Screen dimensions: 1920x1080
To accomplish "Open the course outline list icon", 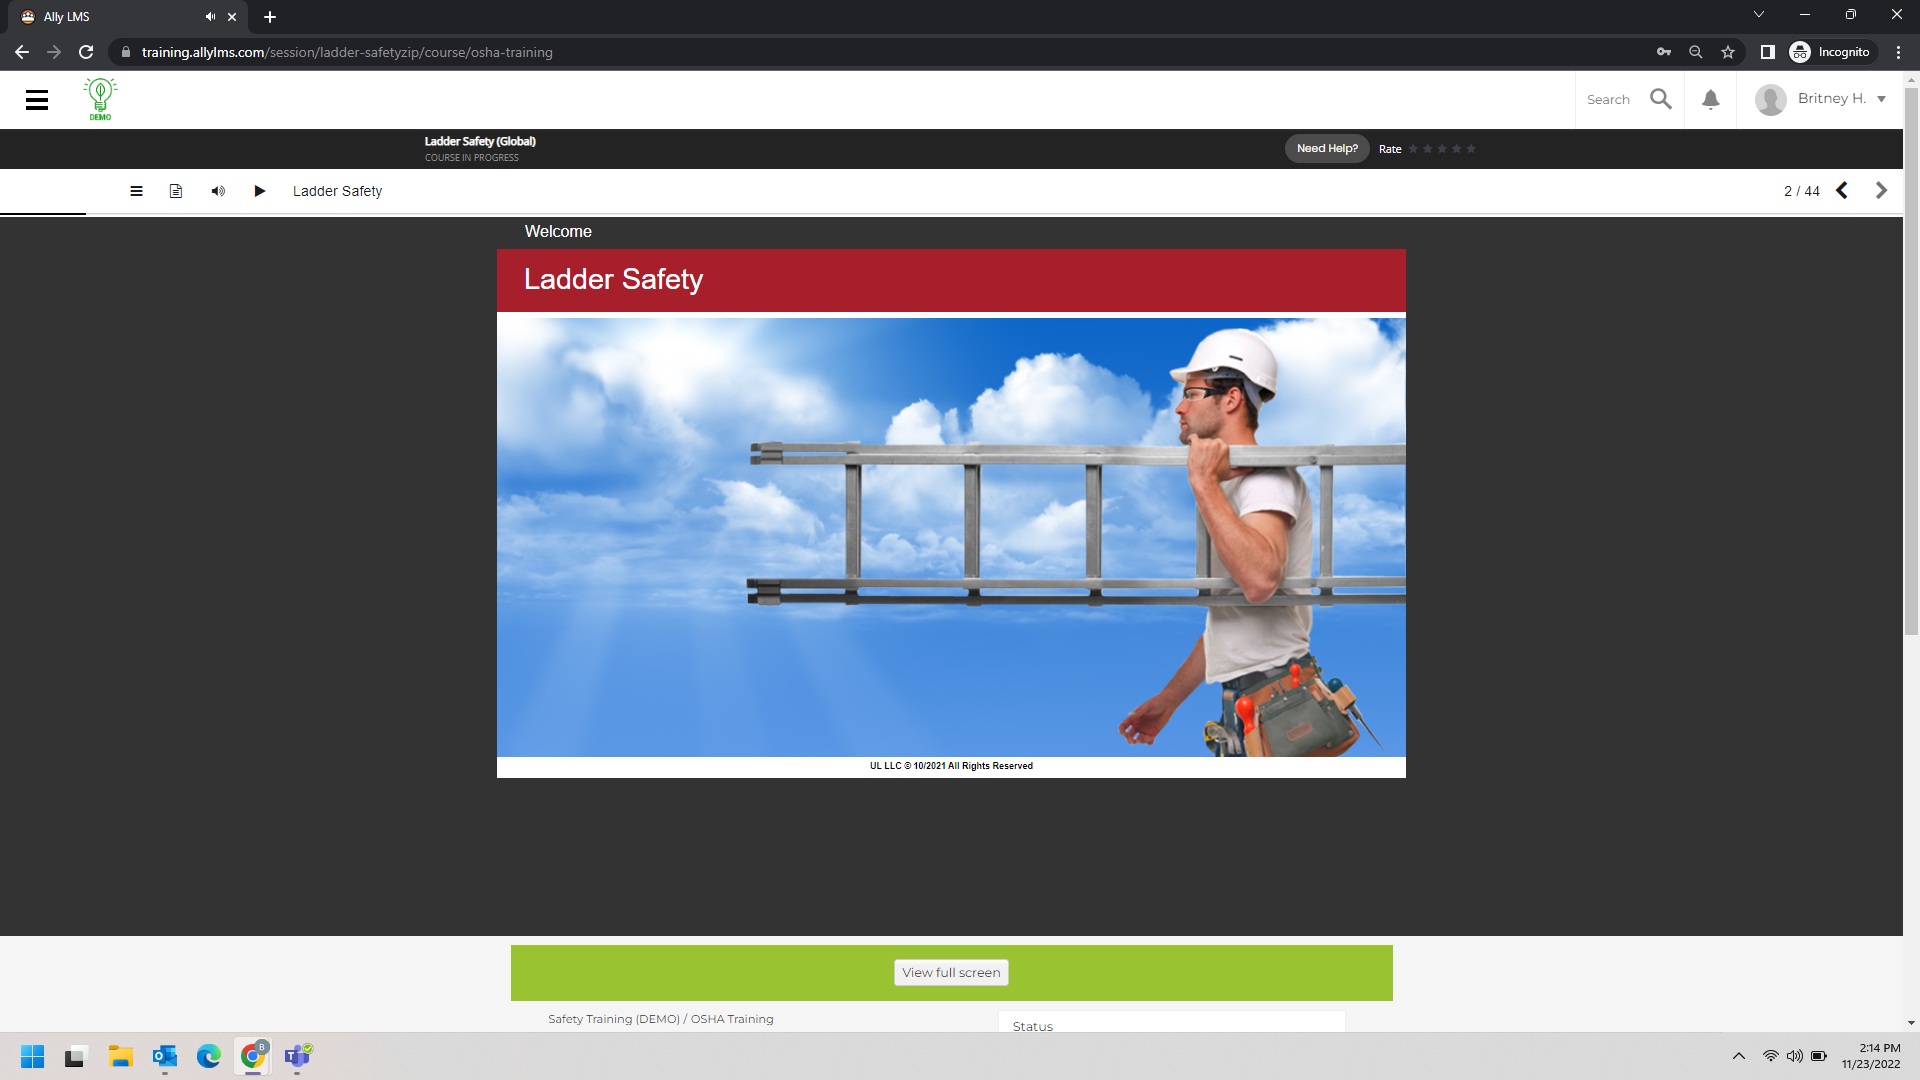I will 136,191.
